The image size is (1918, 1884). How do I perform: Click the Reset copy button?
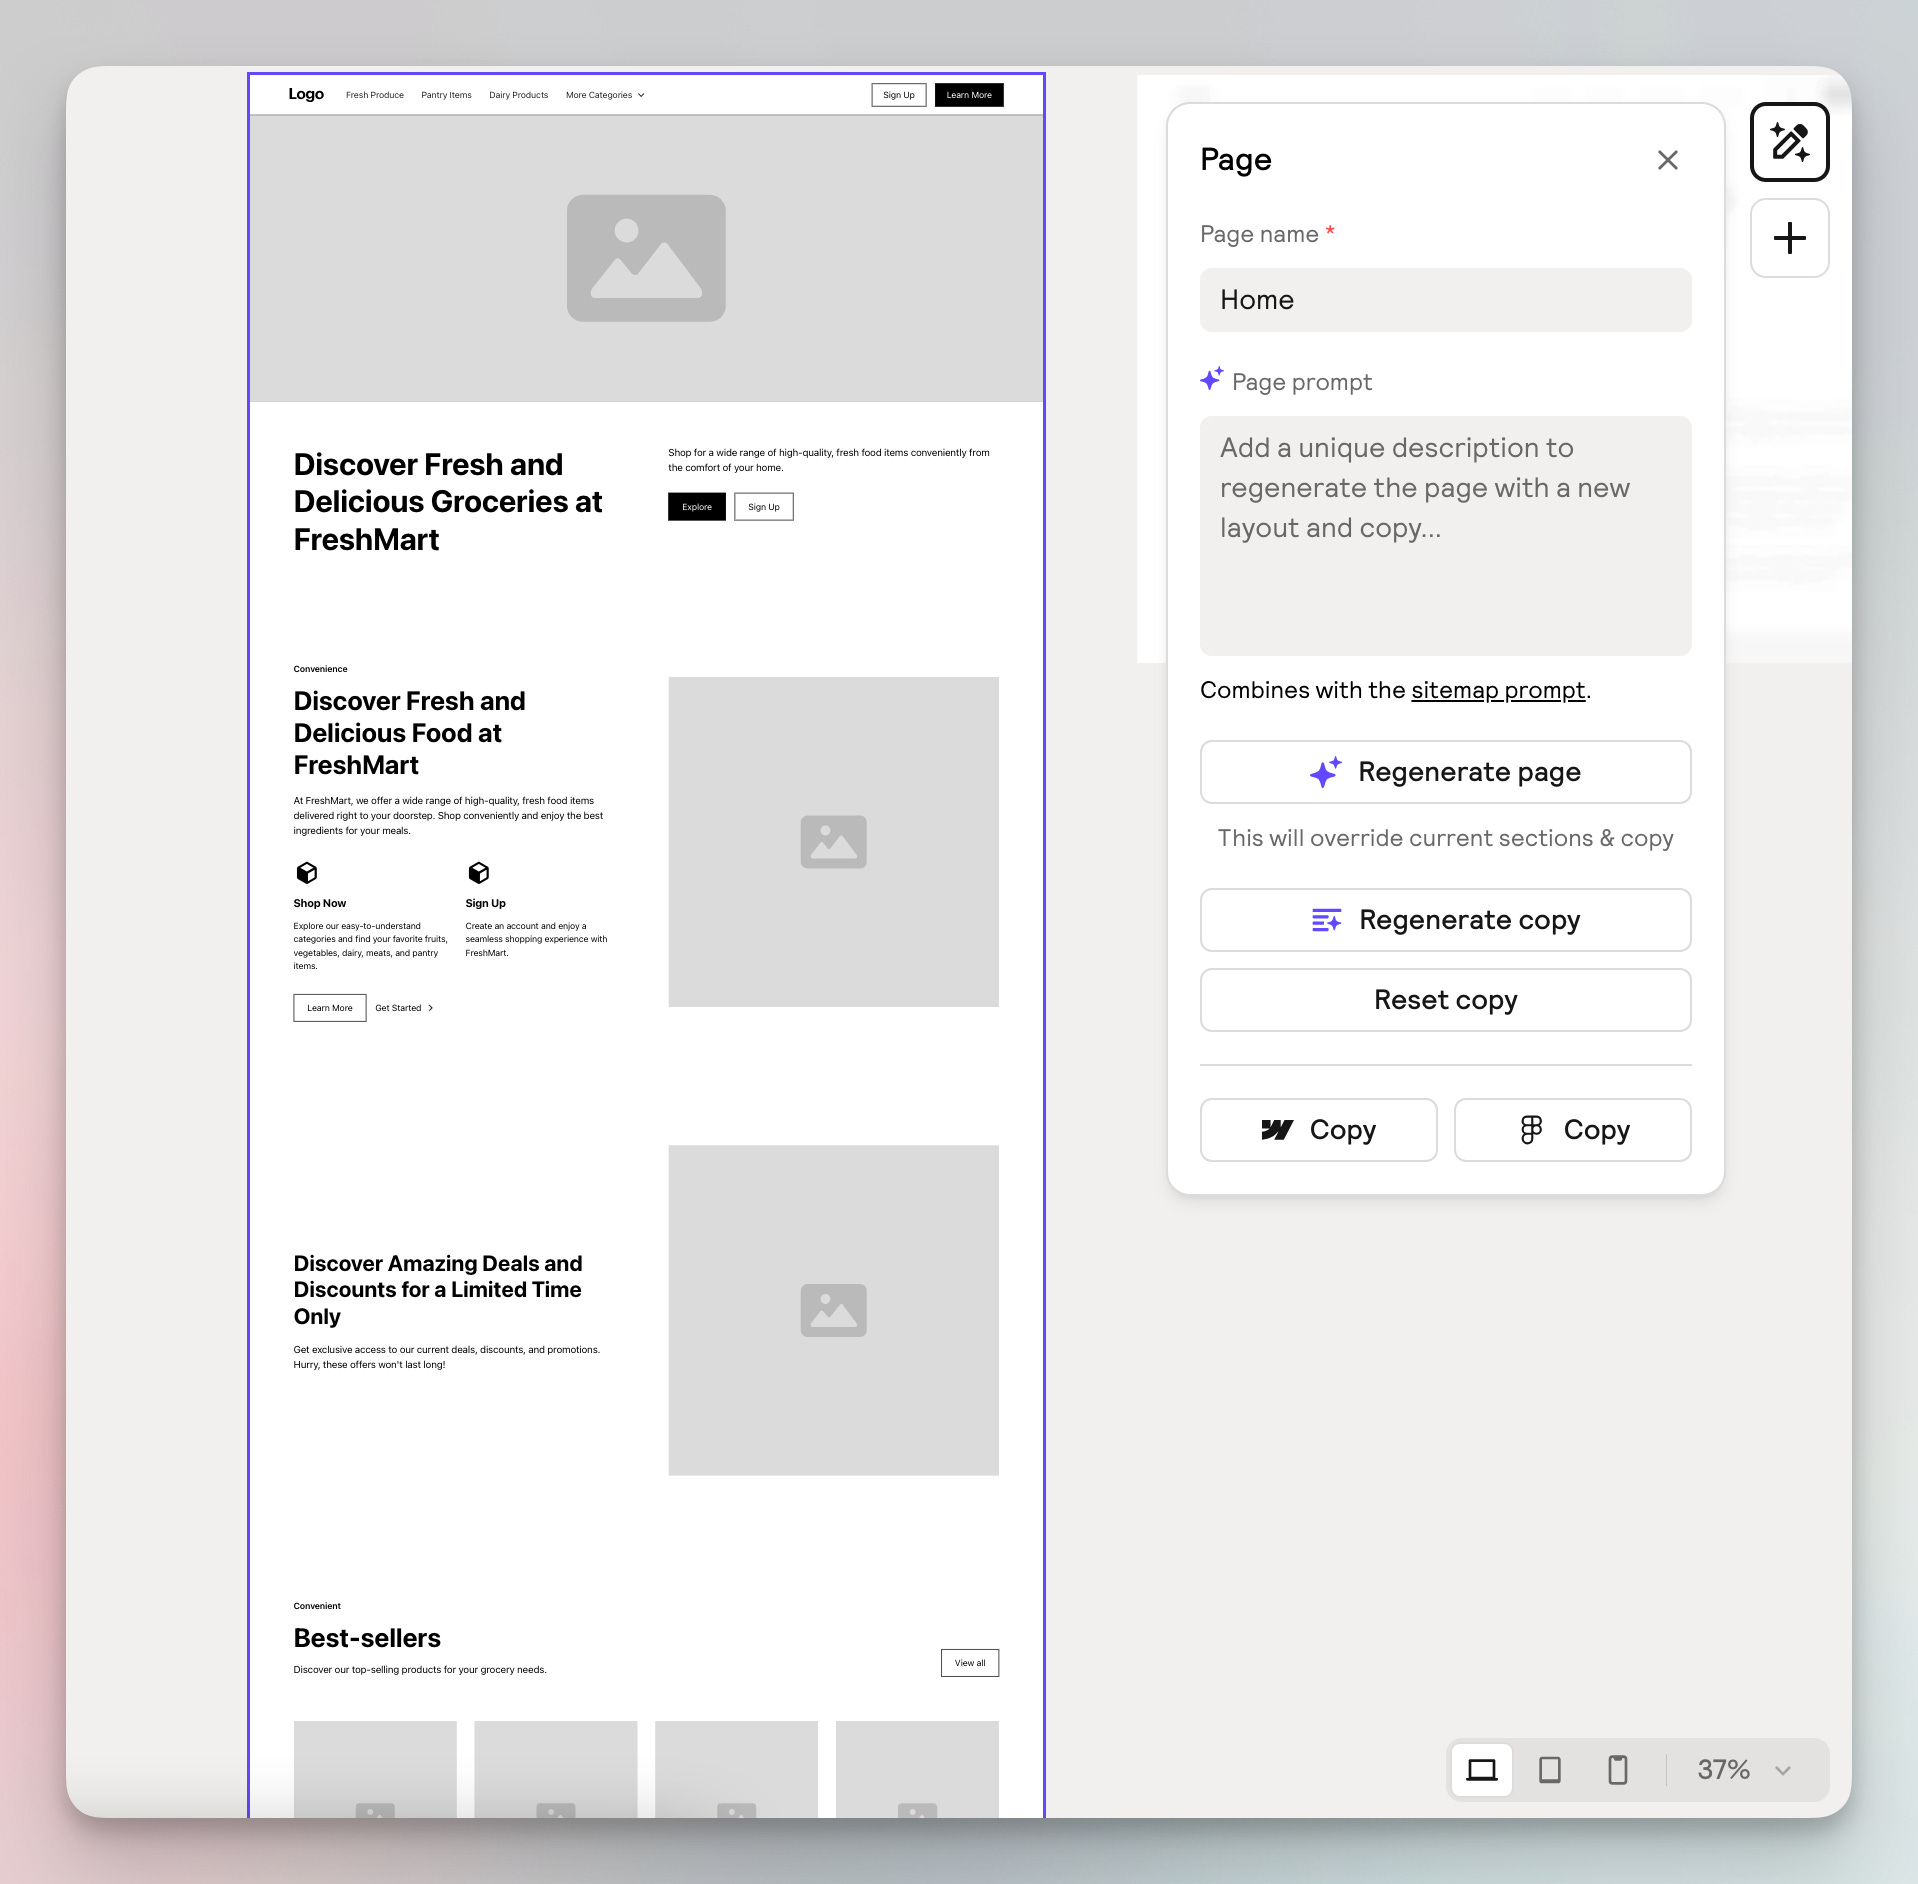[1445, 999]
